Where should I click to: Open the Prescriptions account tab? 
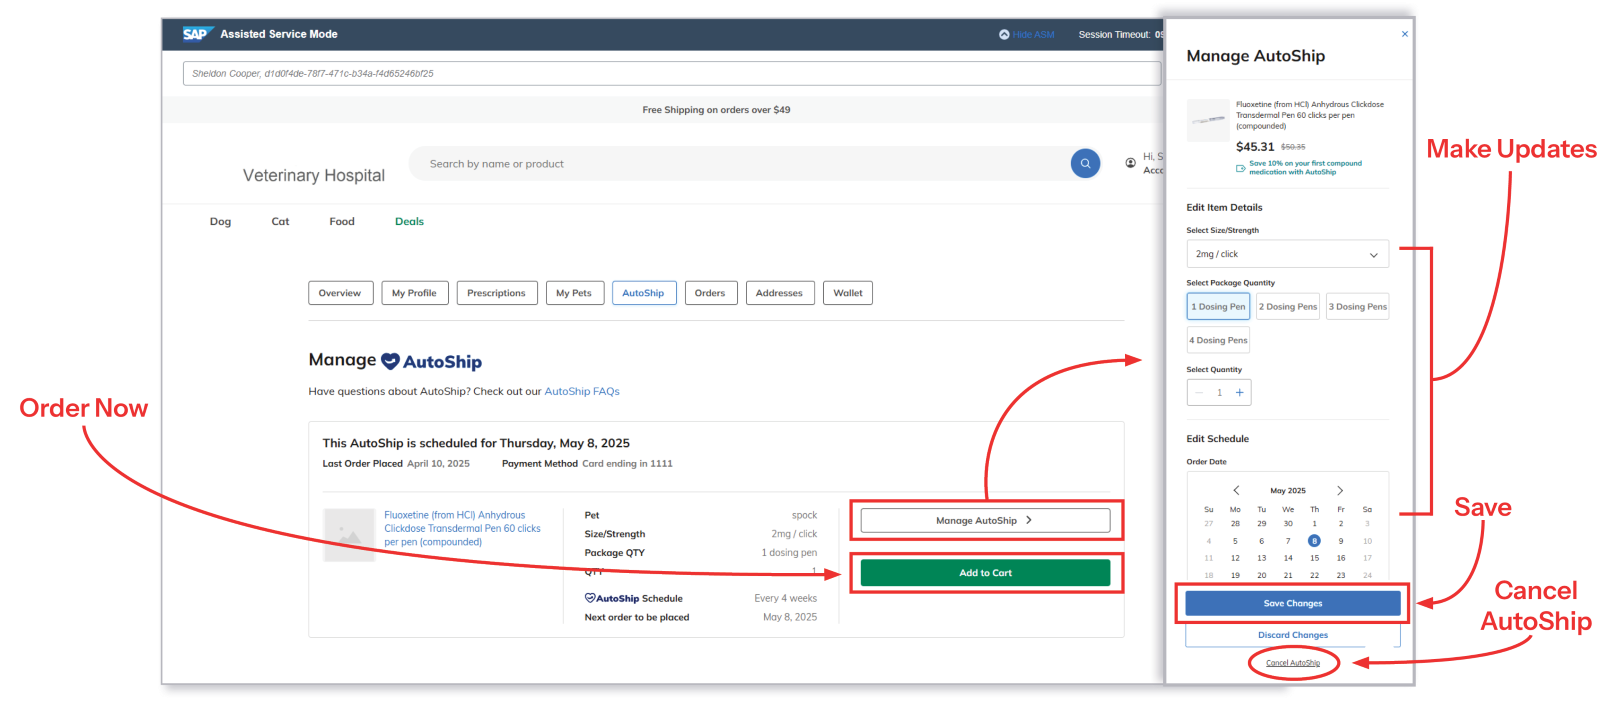pos(496,293)
